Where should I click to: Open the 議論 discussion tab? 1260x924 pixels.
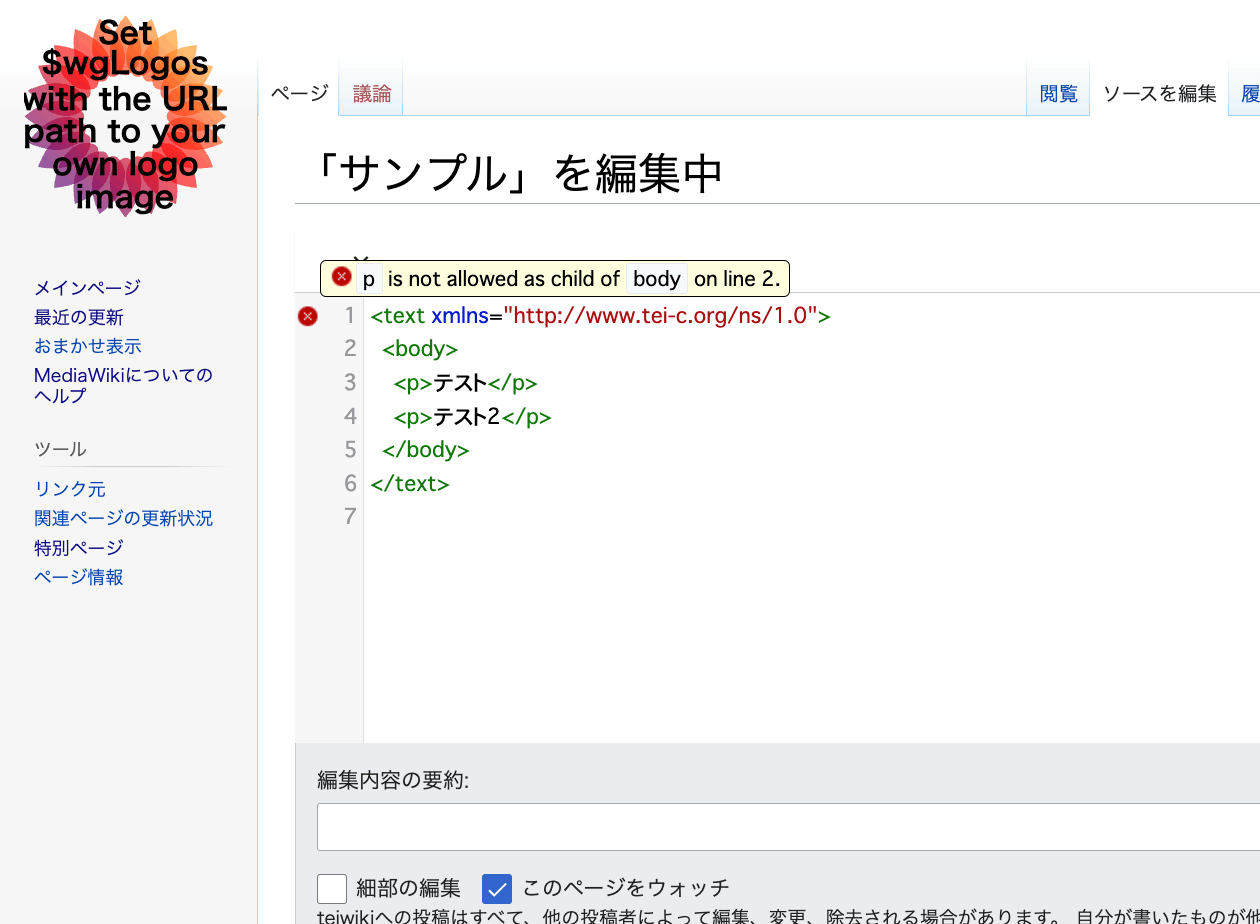tap(372, 94)
